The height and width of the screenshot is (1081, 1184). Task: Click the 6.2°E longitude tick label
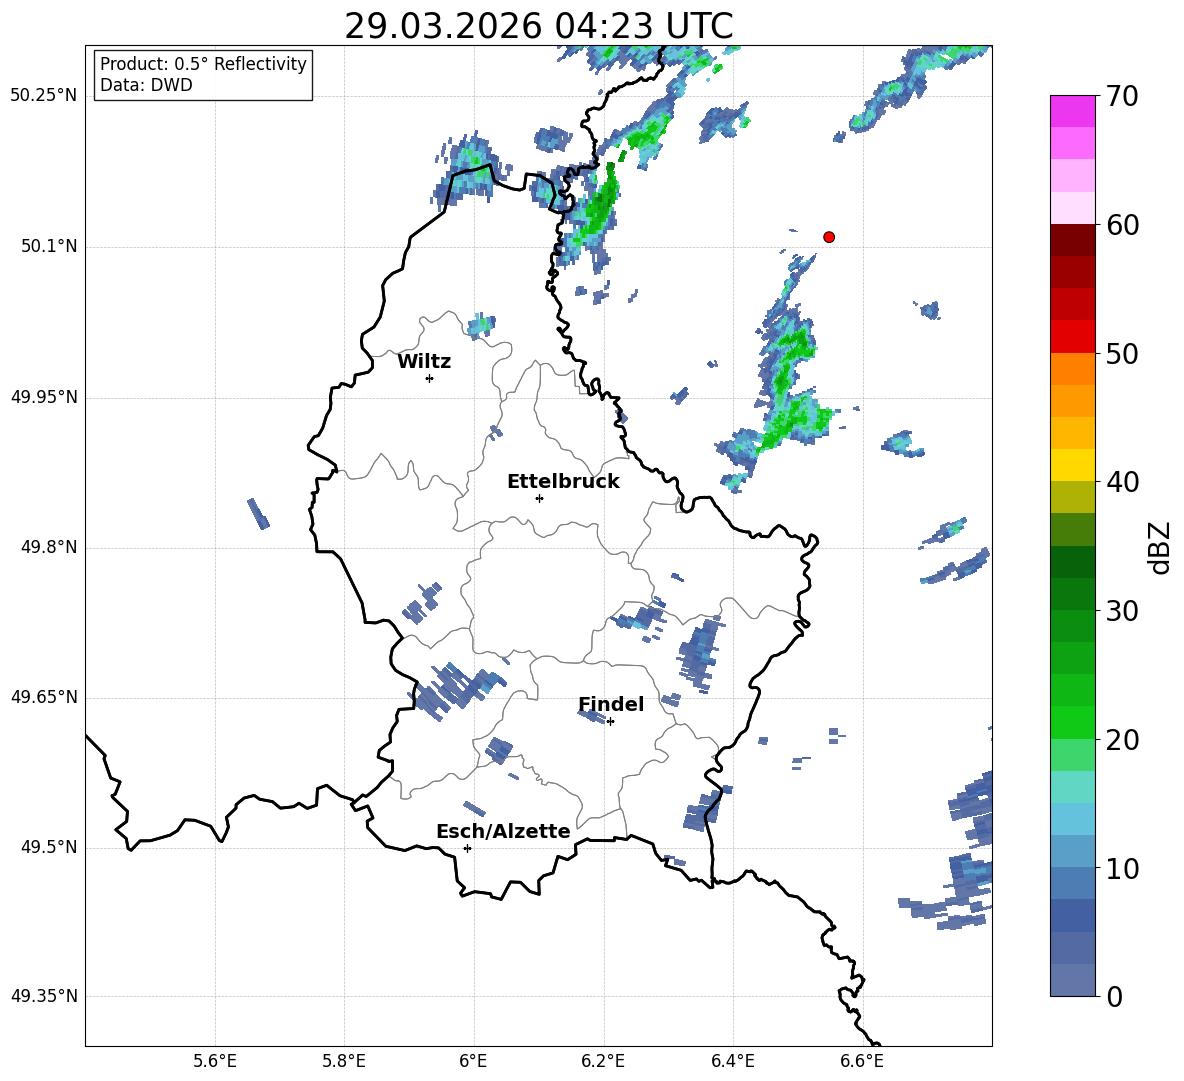(604, 1060)
